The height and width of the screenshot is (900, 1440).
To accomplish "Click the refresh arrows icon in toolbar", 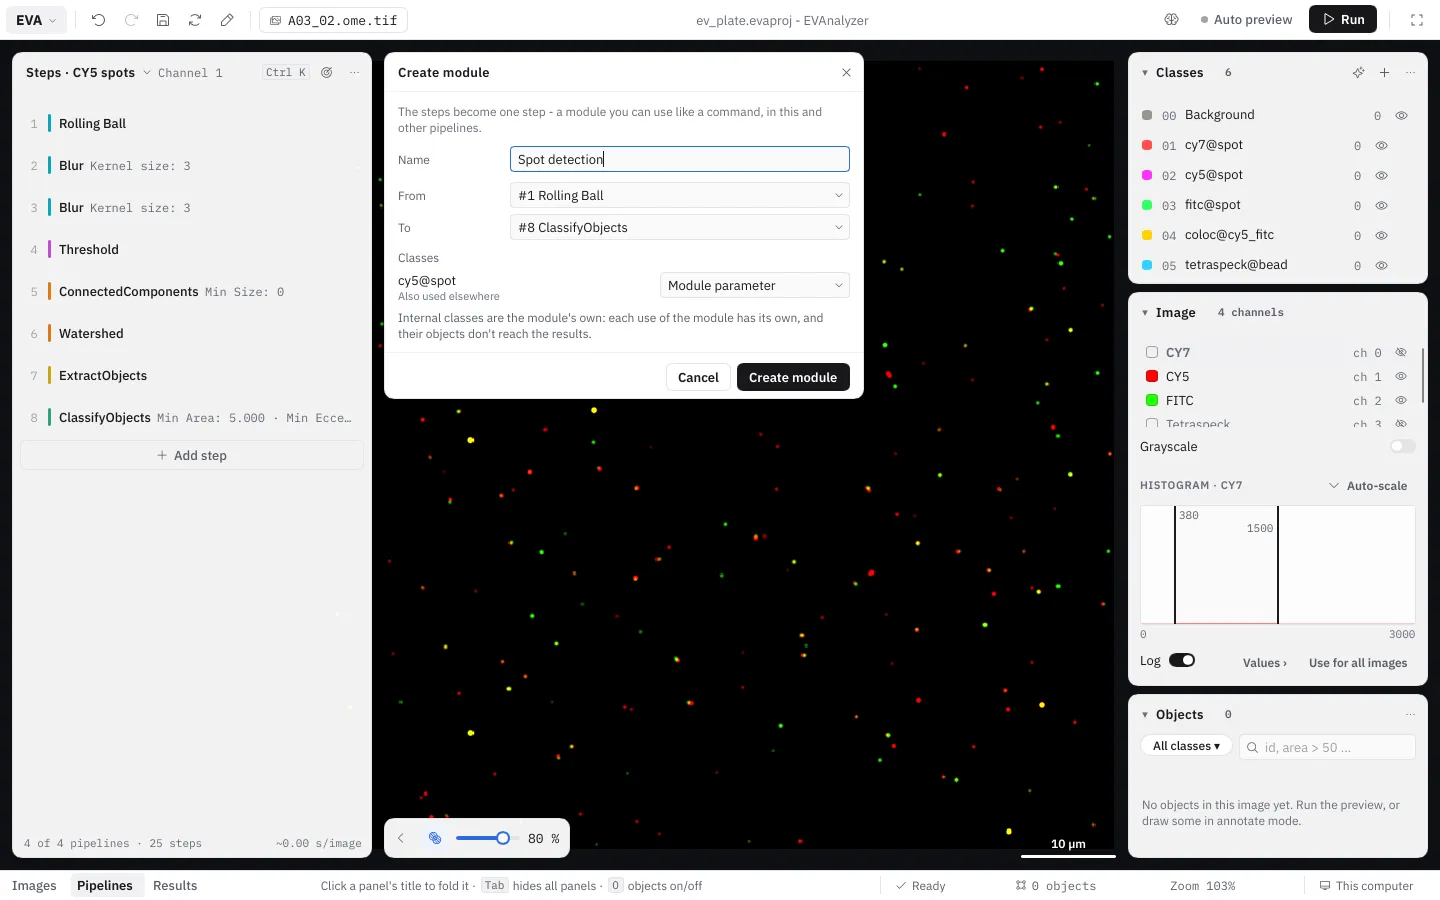I will [x=195, y=20].
